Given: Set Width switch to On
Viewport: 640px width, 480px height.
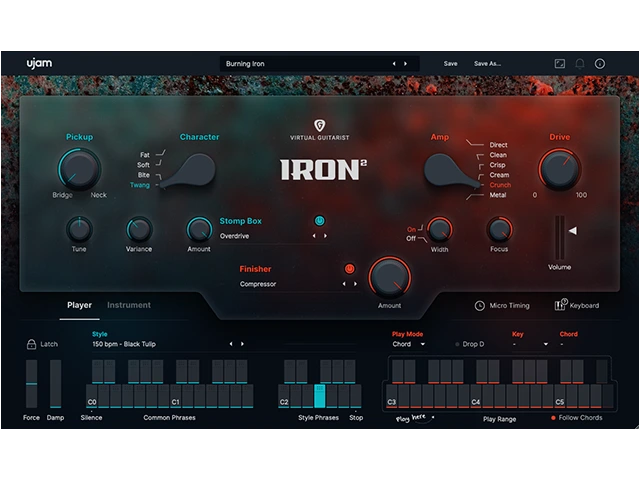Looking at the screenshot, I should point(411,229).
